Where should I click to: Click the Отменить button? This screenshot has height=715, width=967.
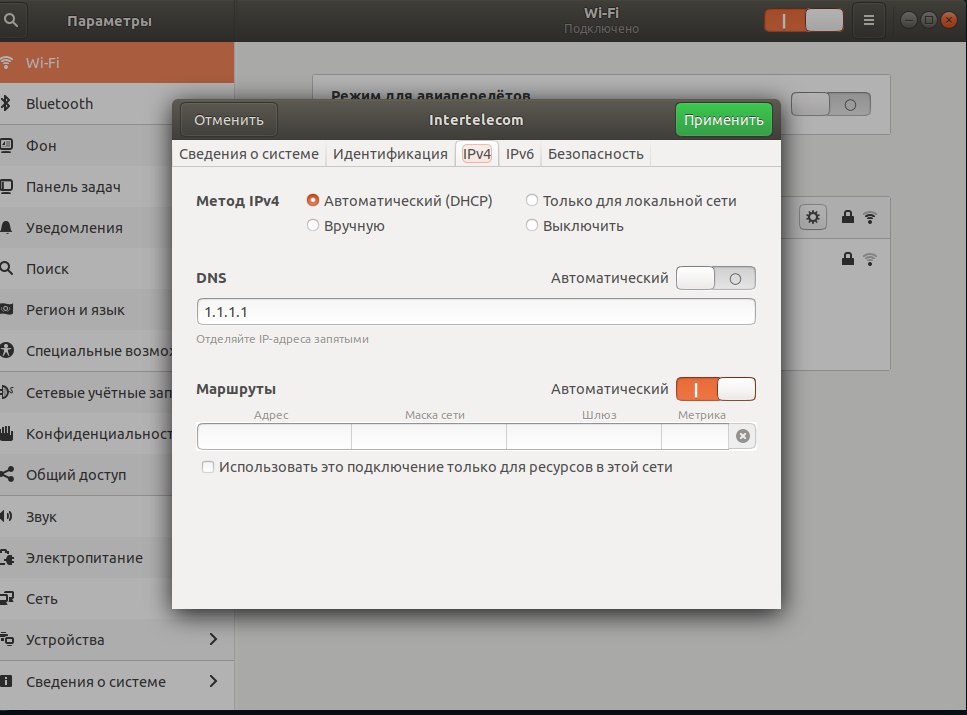[229, 120]
